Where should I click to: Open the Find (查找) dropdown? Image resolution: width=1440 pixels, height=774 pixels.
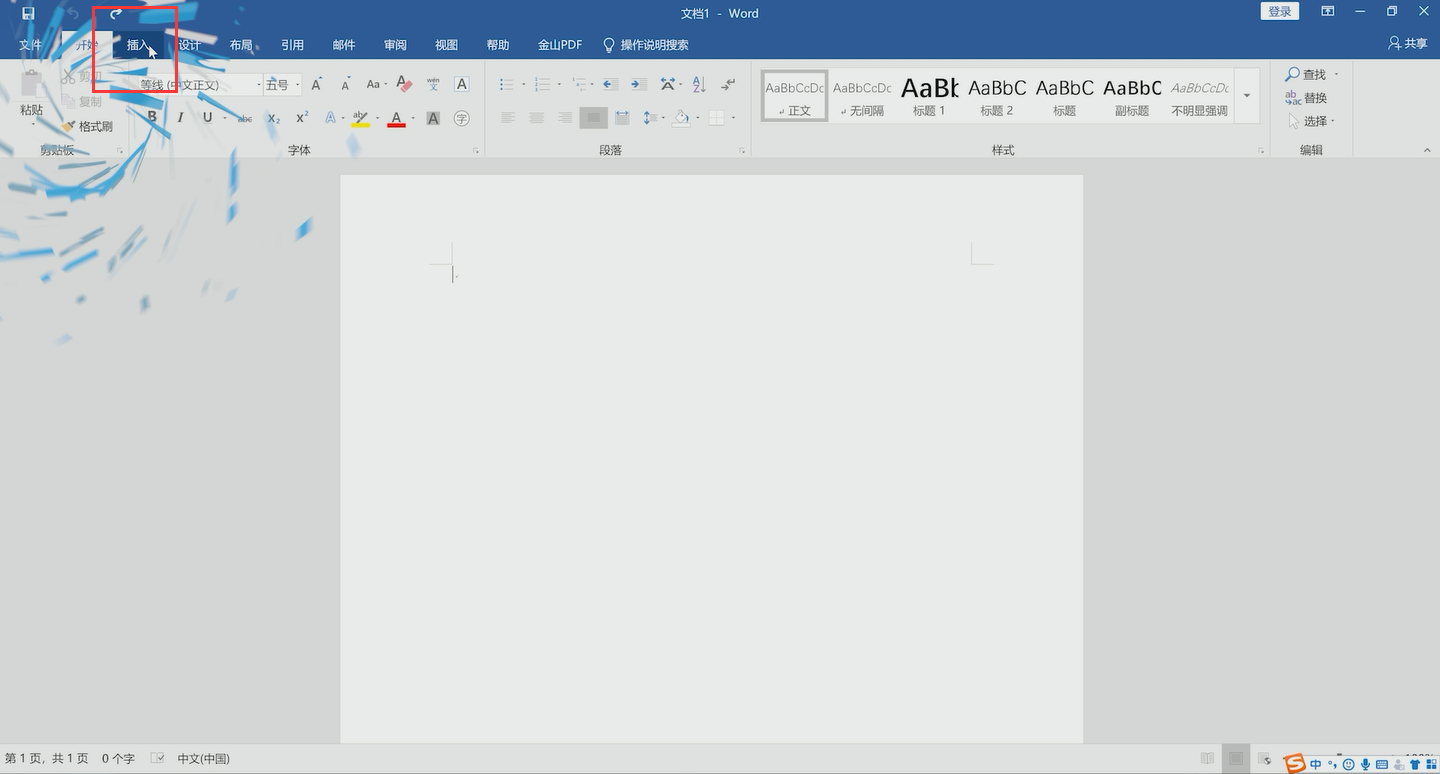click(x=1336, y=74)
